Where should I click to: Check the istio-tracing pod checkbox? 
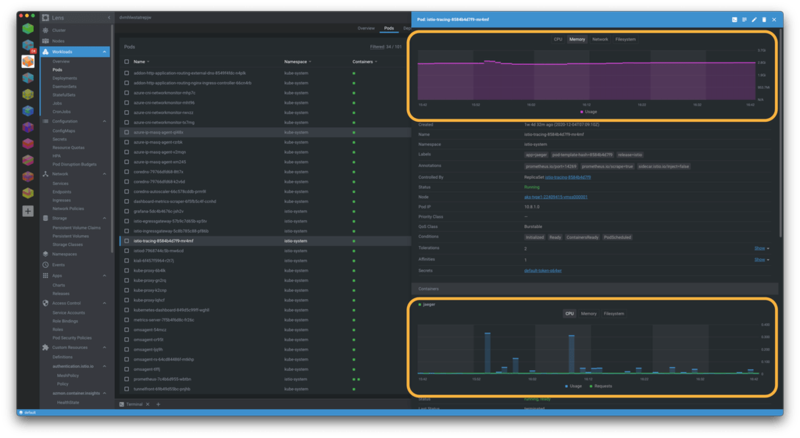click(127, 241)
